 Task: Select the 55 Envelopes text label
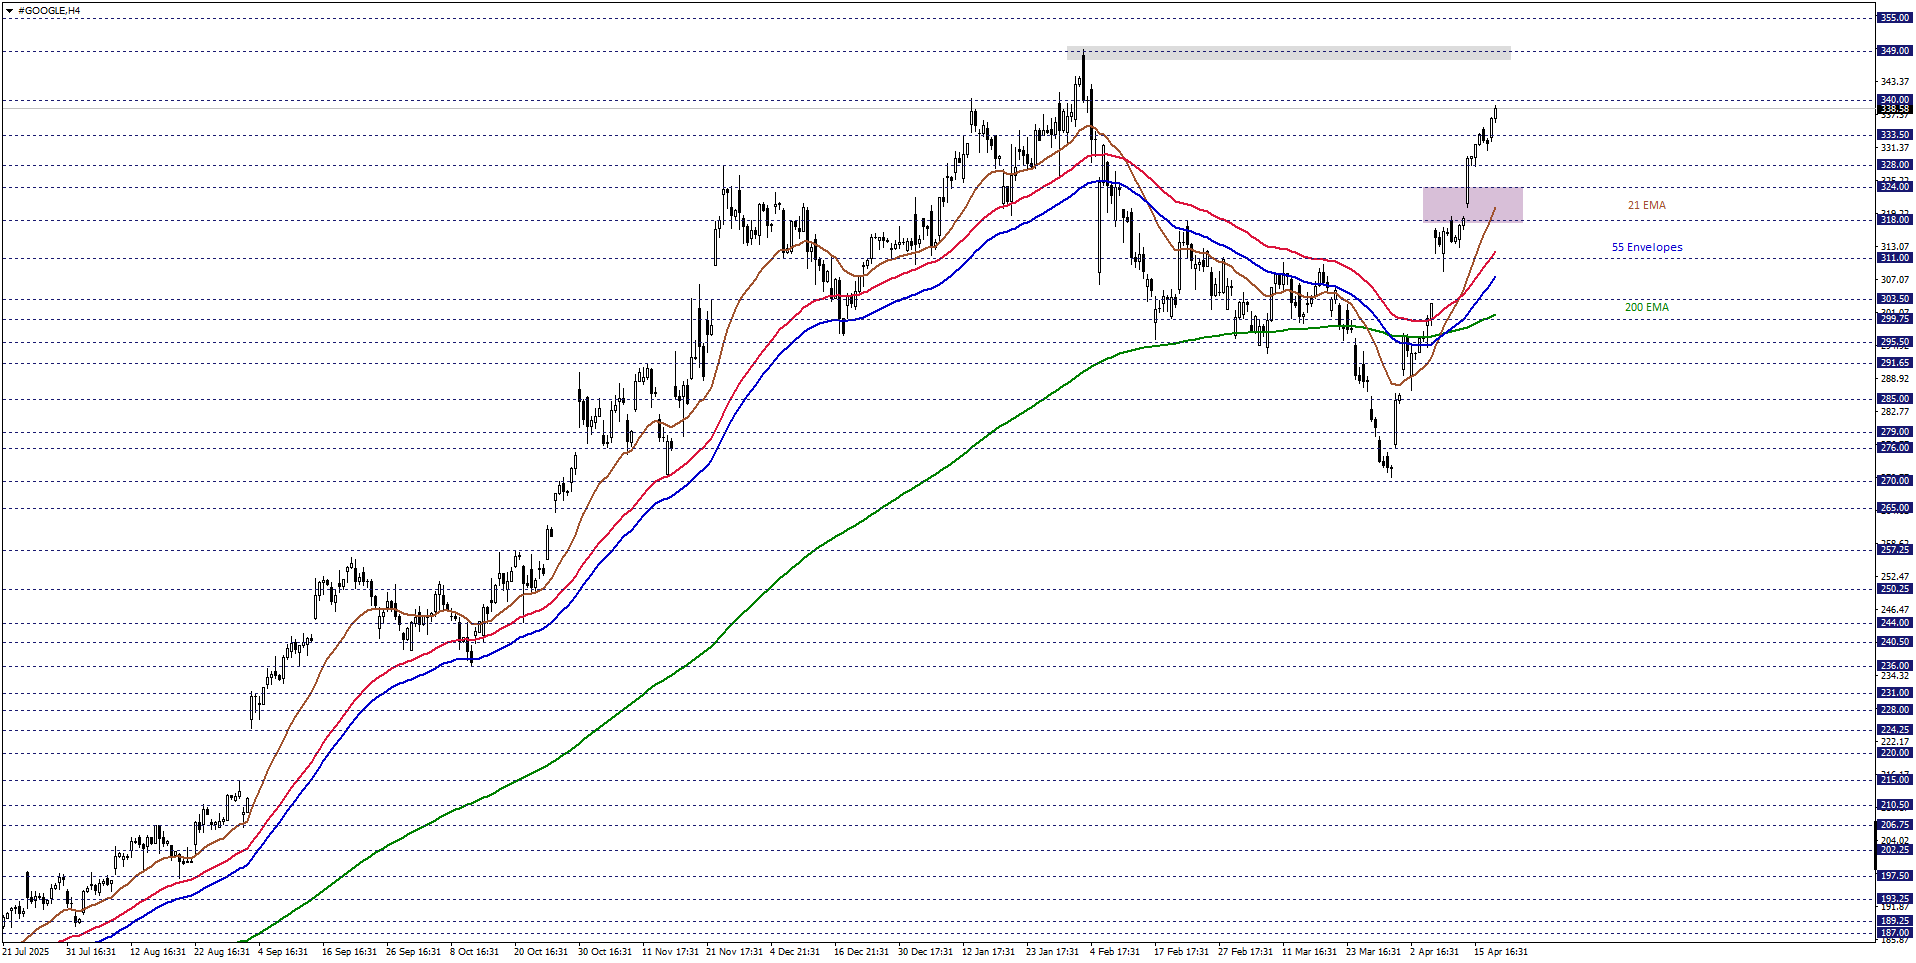(1646, 247)
